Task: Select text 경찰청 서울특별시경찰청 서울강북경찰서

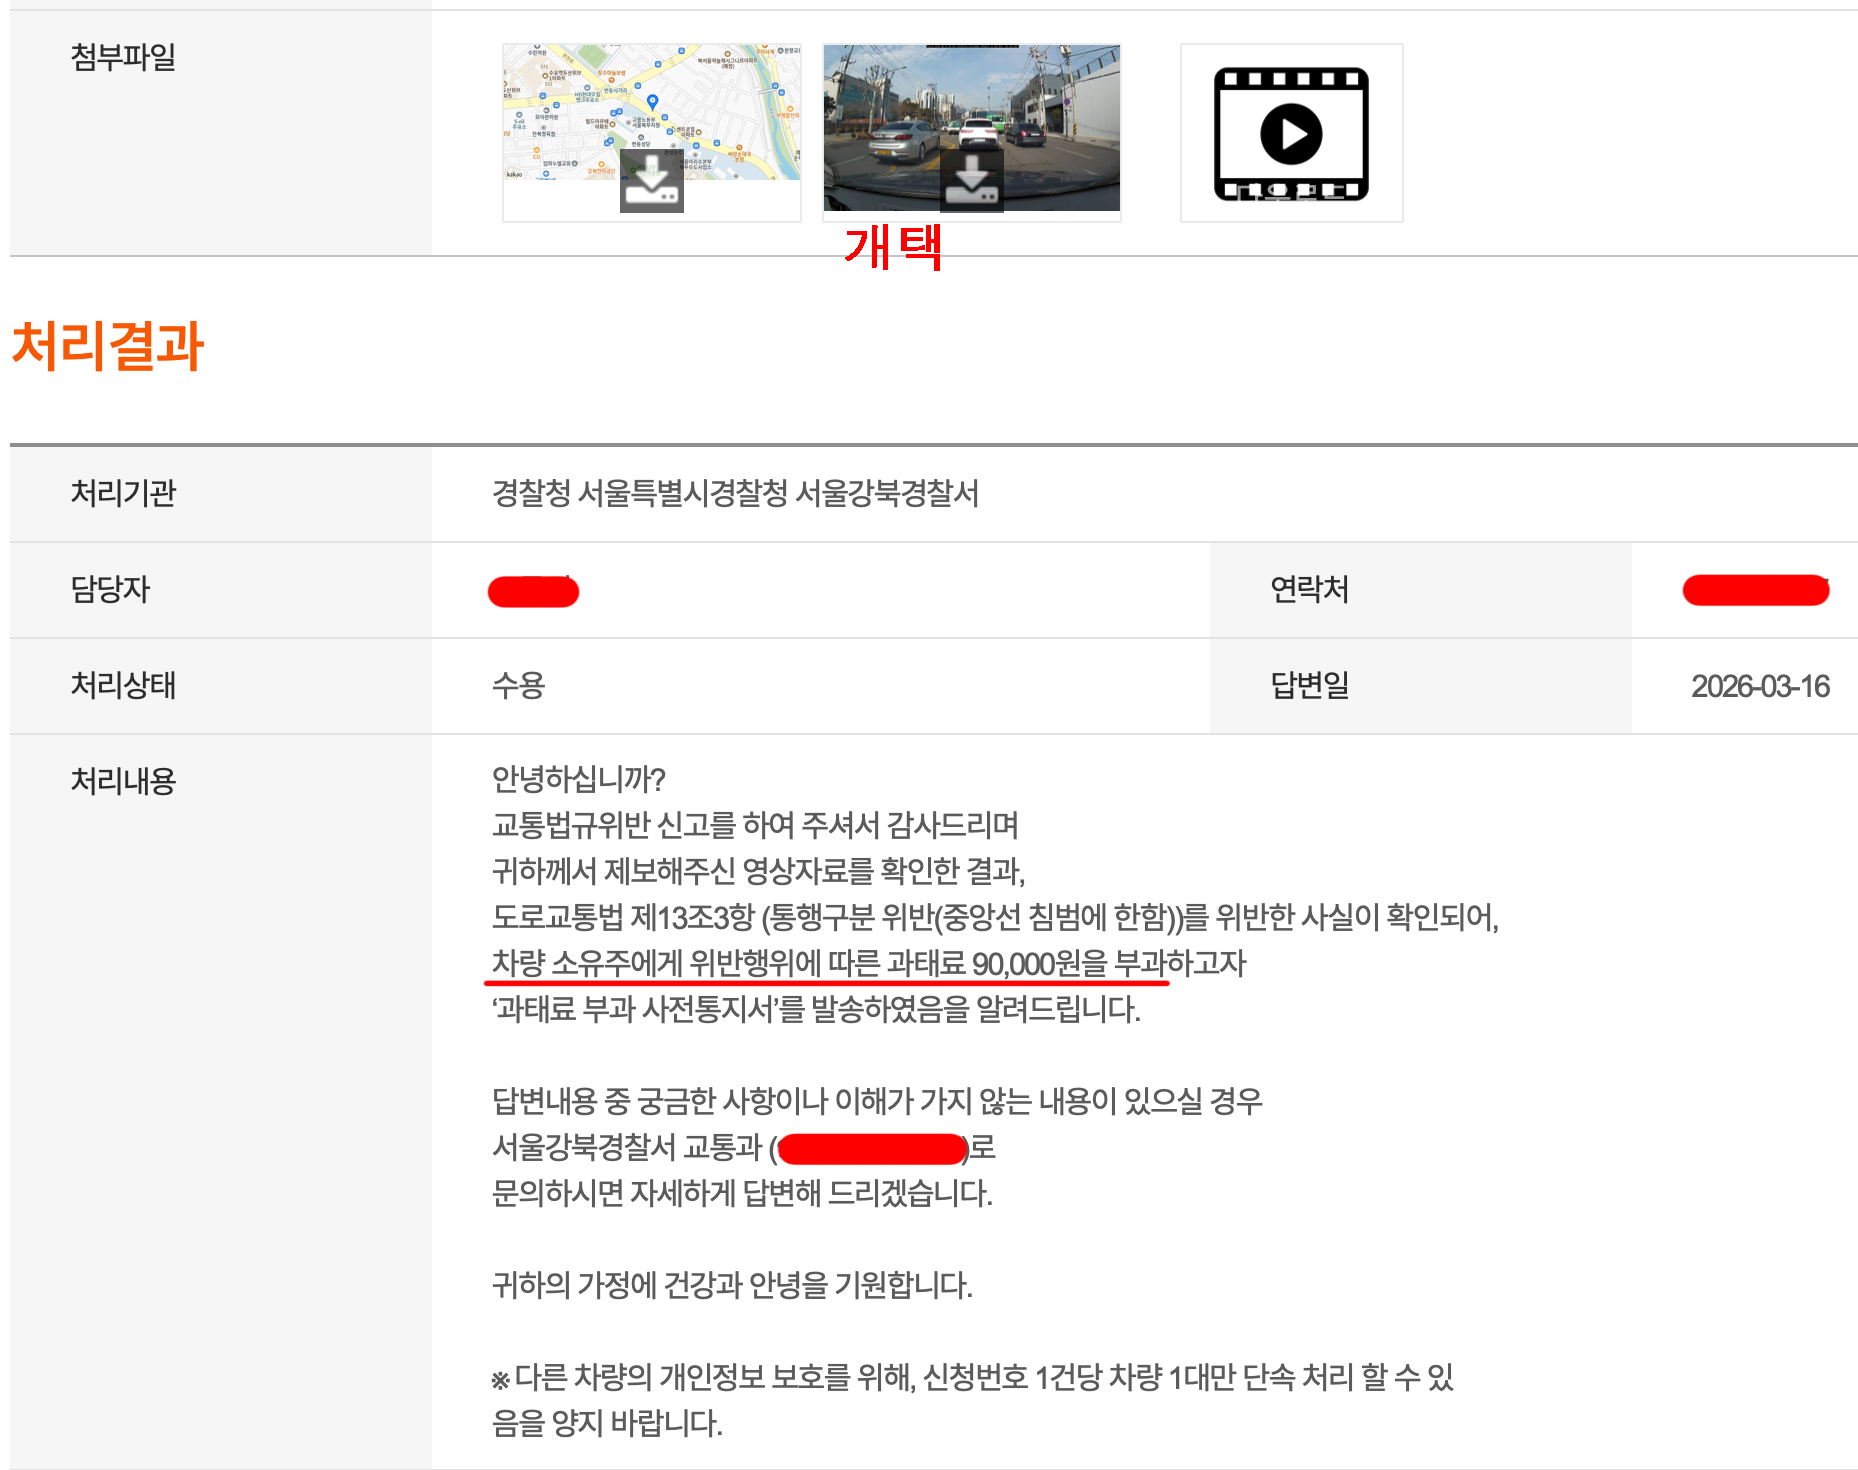Action: click(x=735, y=493)
